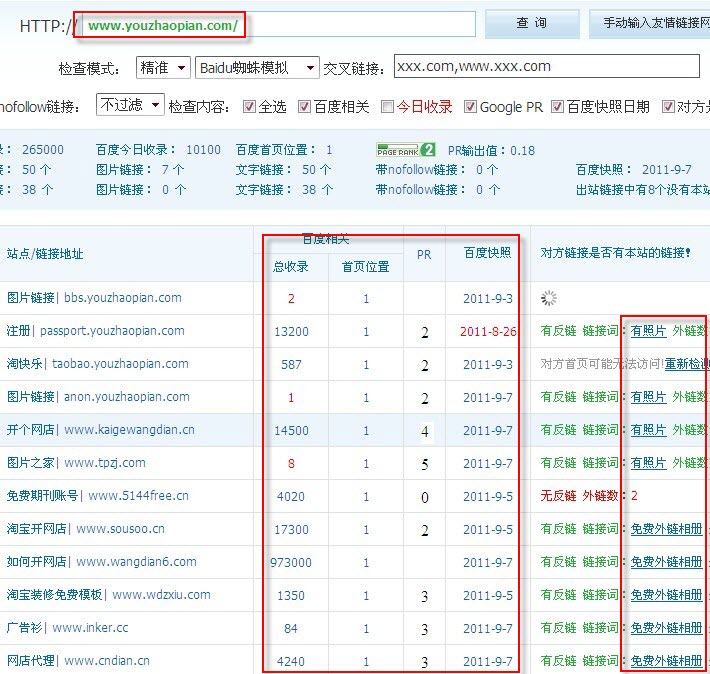
Task: Click the 总收录 value 973000
Action: (x=291, y=563)
